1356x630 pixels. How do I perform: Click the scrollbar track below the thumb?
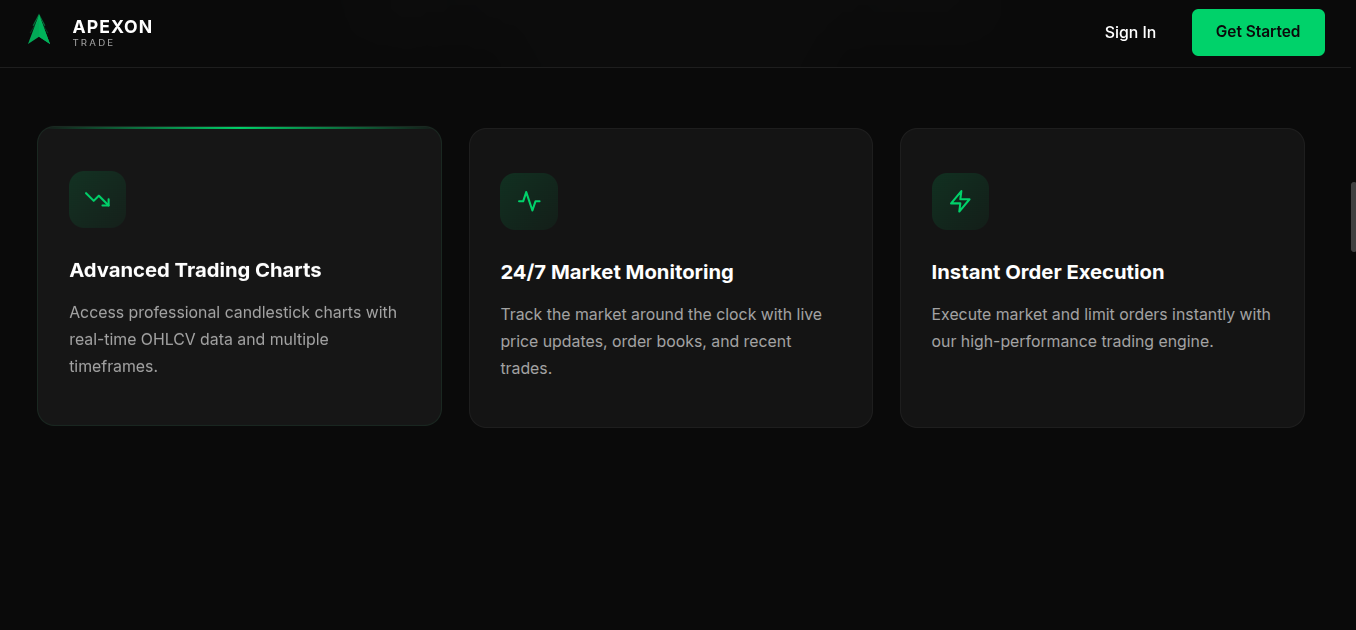pos(1353,440)
